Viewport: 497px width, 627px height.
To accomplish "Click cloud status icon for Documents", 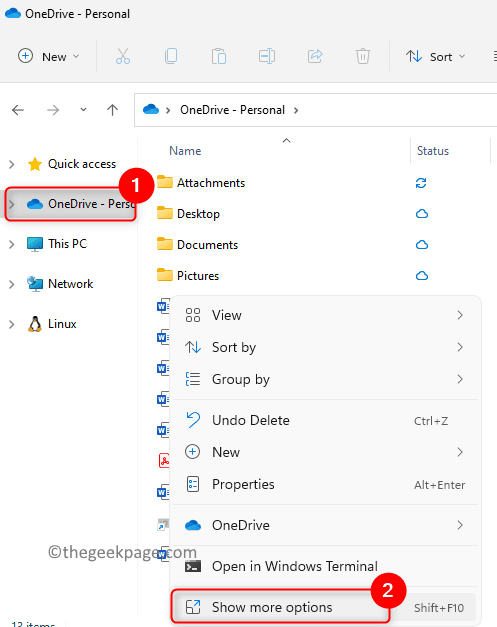I will (422, 245).
